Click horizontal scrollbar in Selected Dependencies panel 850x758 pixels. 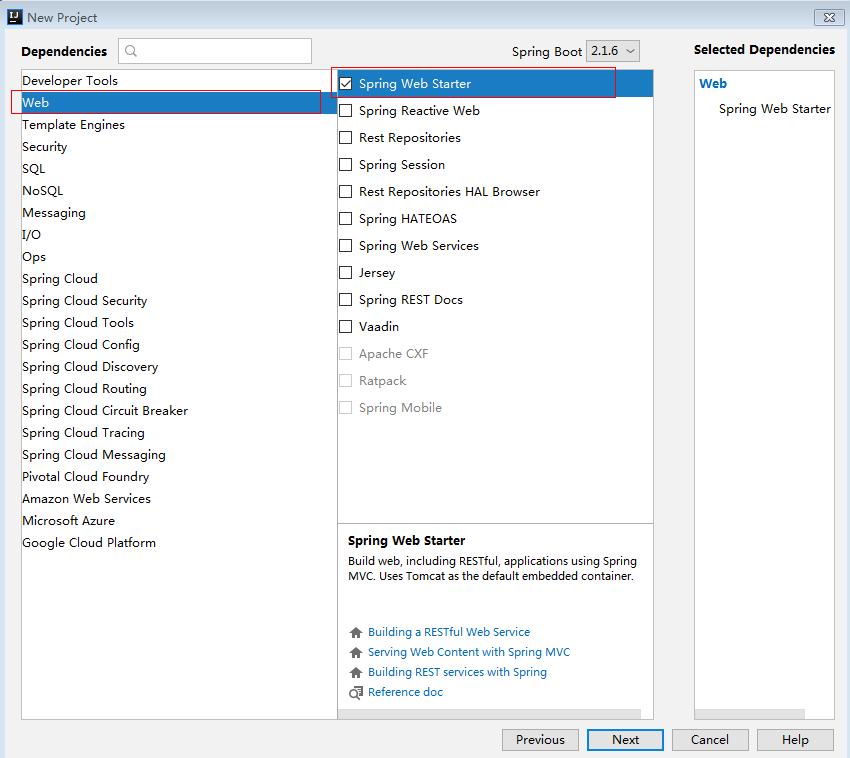(750, 714)
